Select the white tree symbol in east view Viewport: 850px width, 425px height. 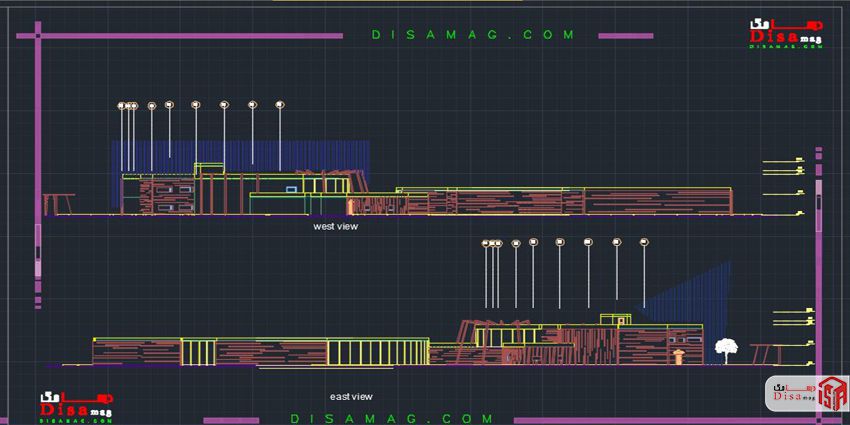pyautogui.click(x=725, y=350)
